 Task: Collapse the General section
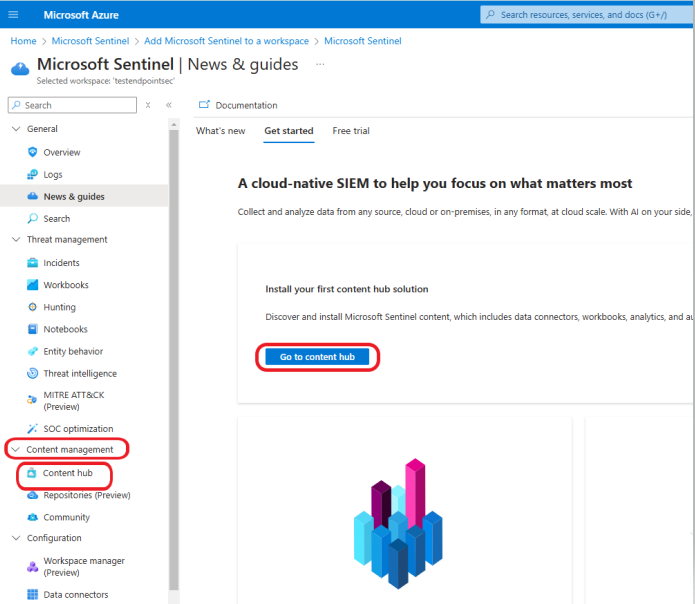tap(16, 129)
